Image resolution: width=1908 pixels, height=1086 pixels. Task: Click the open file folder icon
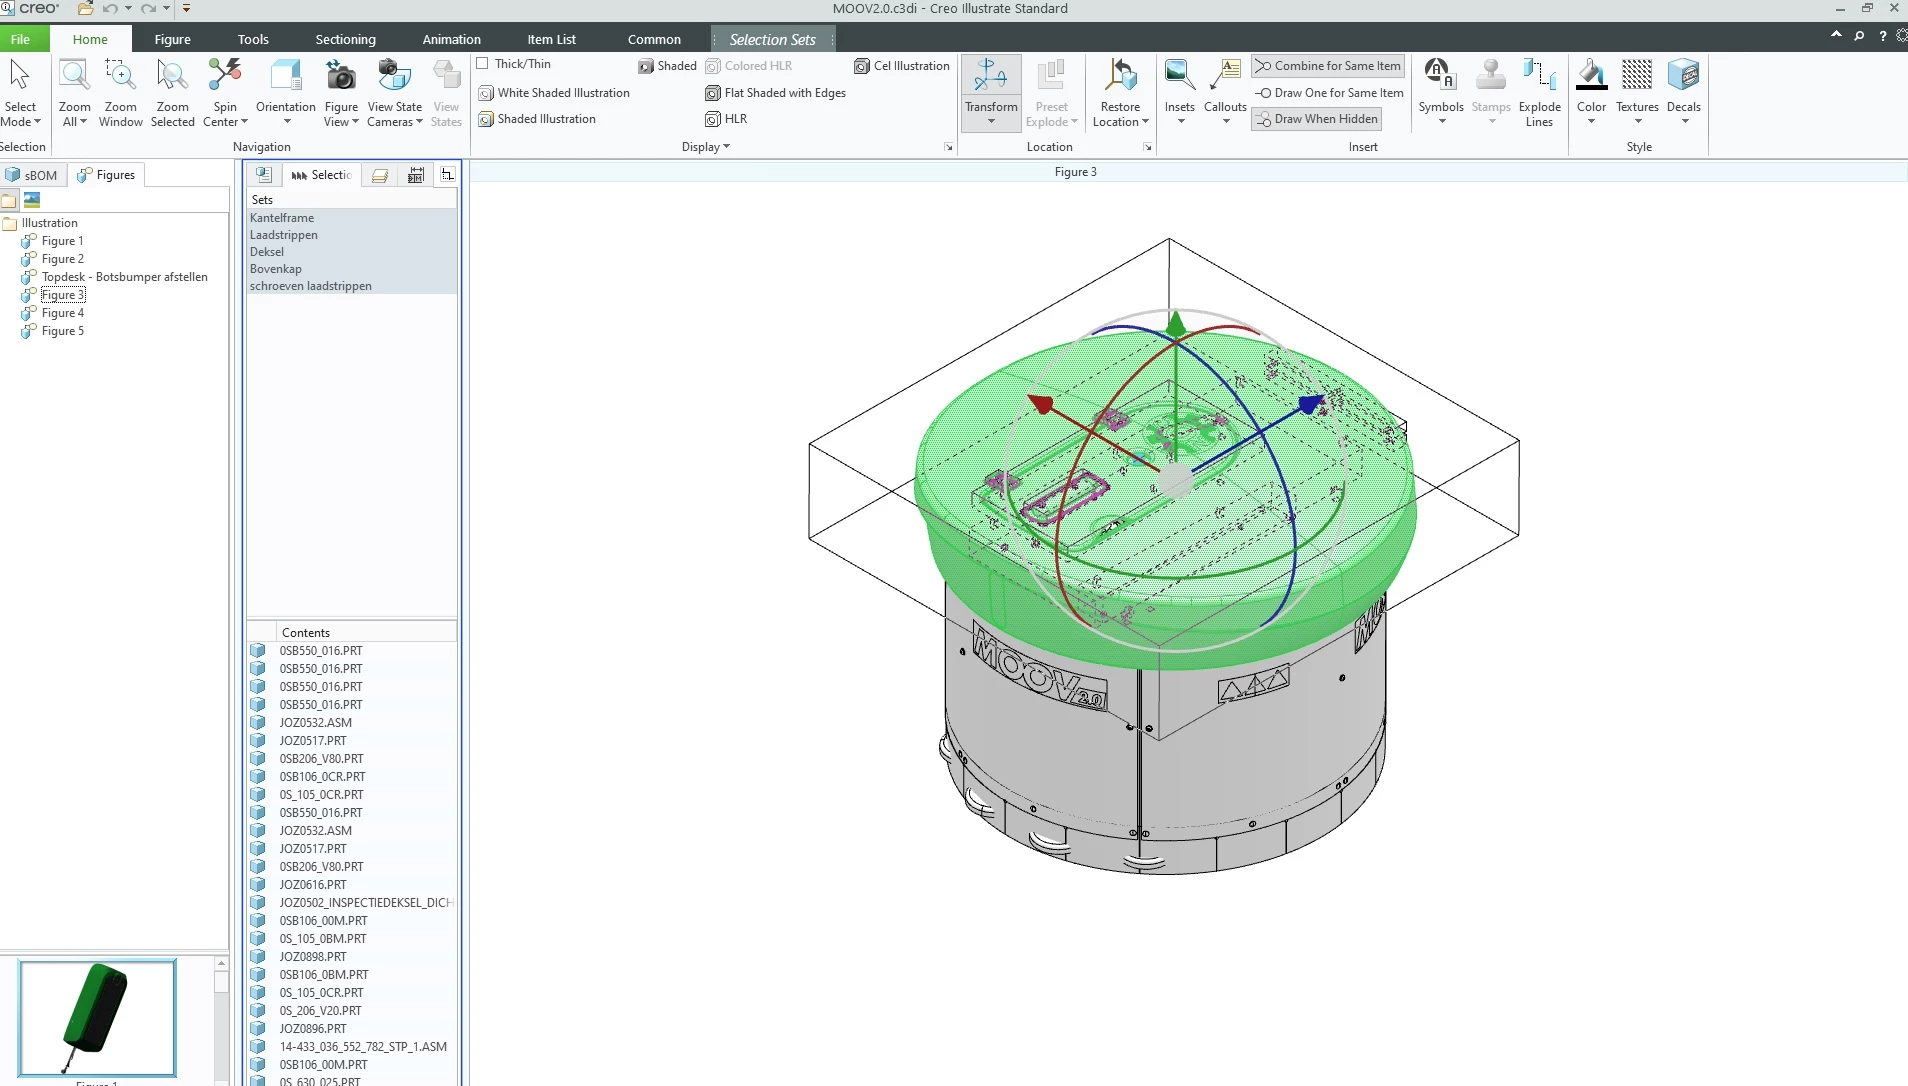[x=86, y=9]
